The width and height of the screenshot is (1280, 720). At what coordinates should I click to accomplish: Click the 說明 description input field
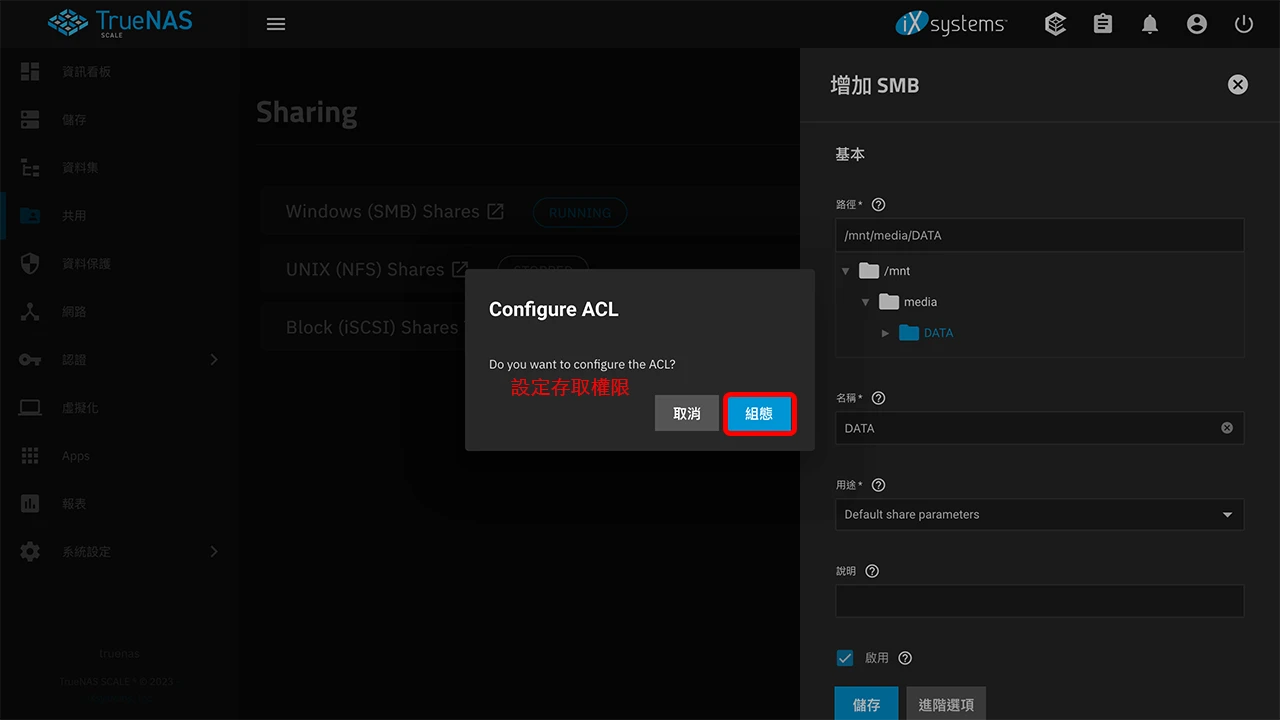pos(1039,601)
